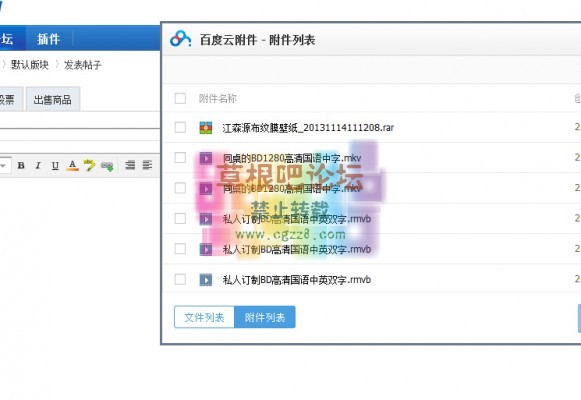This screenshot has height=400, width=581.
Task: Select the 出售商品 post type tab
Action: coord(53,99)
